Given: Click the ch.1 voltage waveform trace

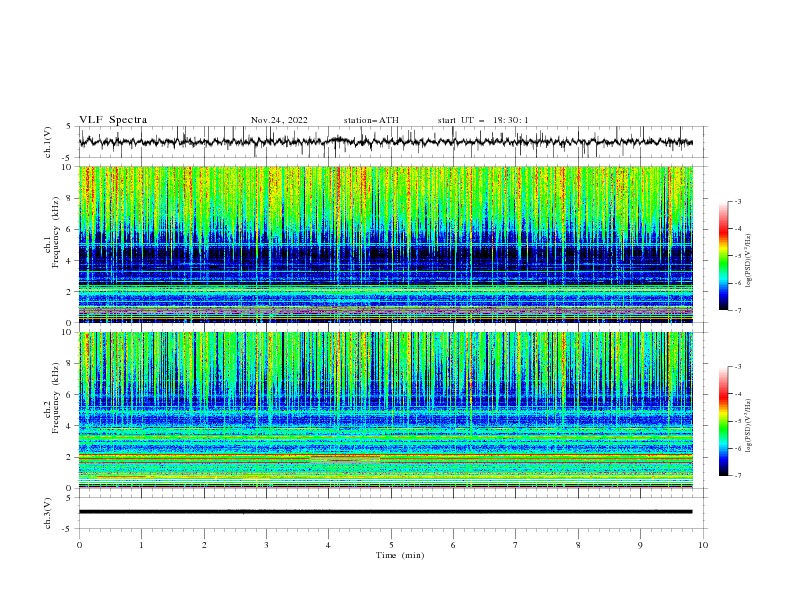Looking at the screenshot, I should pos(385,142).
